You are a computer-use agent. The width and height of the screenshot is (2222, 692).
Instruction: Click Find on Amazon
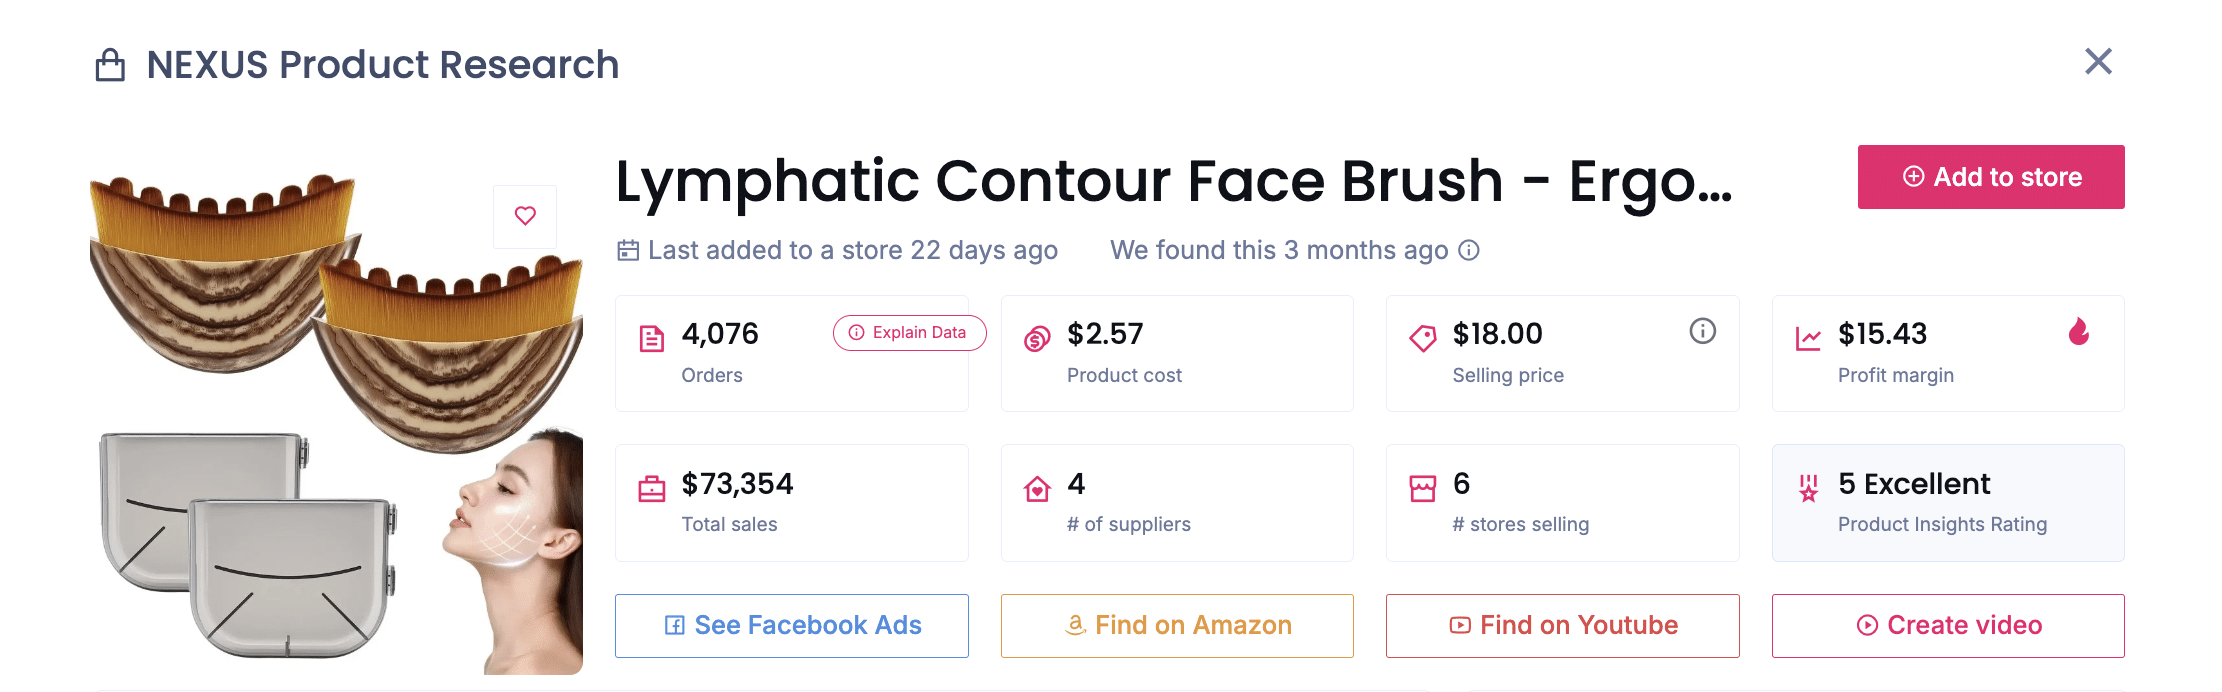tap(1177, 625)
